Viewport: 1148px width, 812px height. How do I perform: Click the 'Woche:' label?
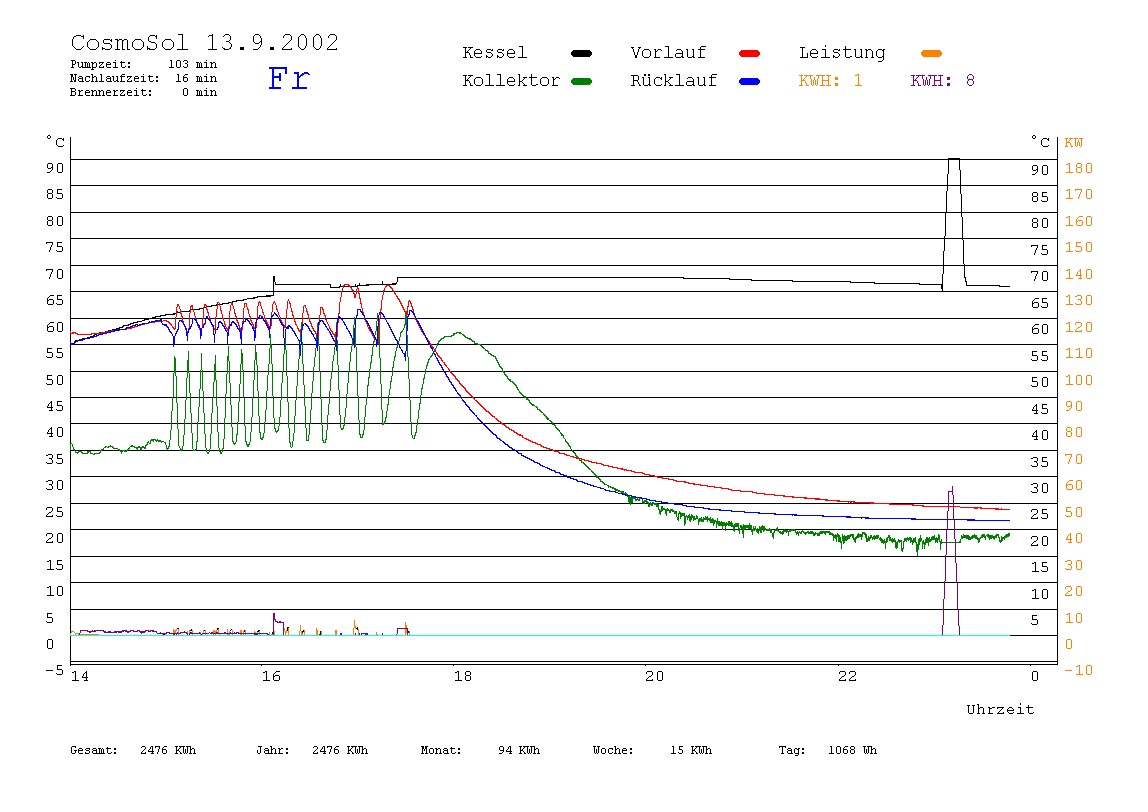click(x=613, y=750)
